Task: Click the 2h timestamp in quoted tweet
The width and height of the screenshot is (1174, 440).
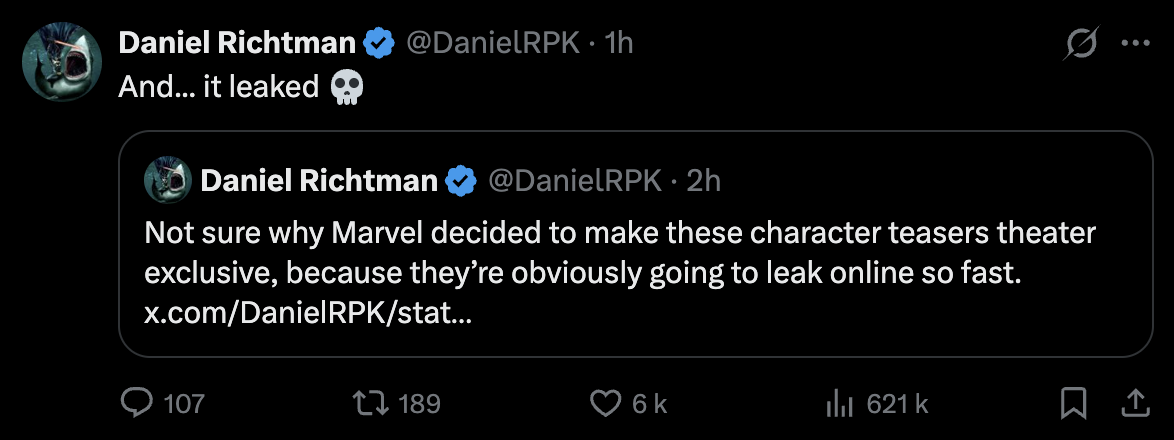Action: pyautogui.click(x=705, y=180)
